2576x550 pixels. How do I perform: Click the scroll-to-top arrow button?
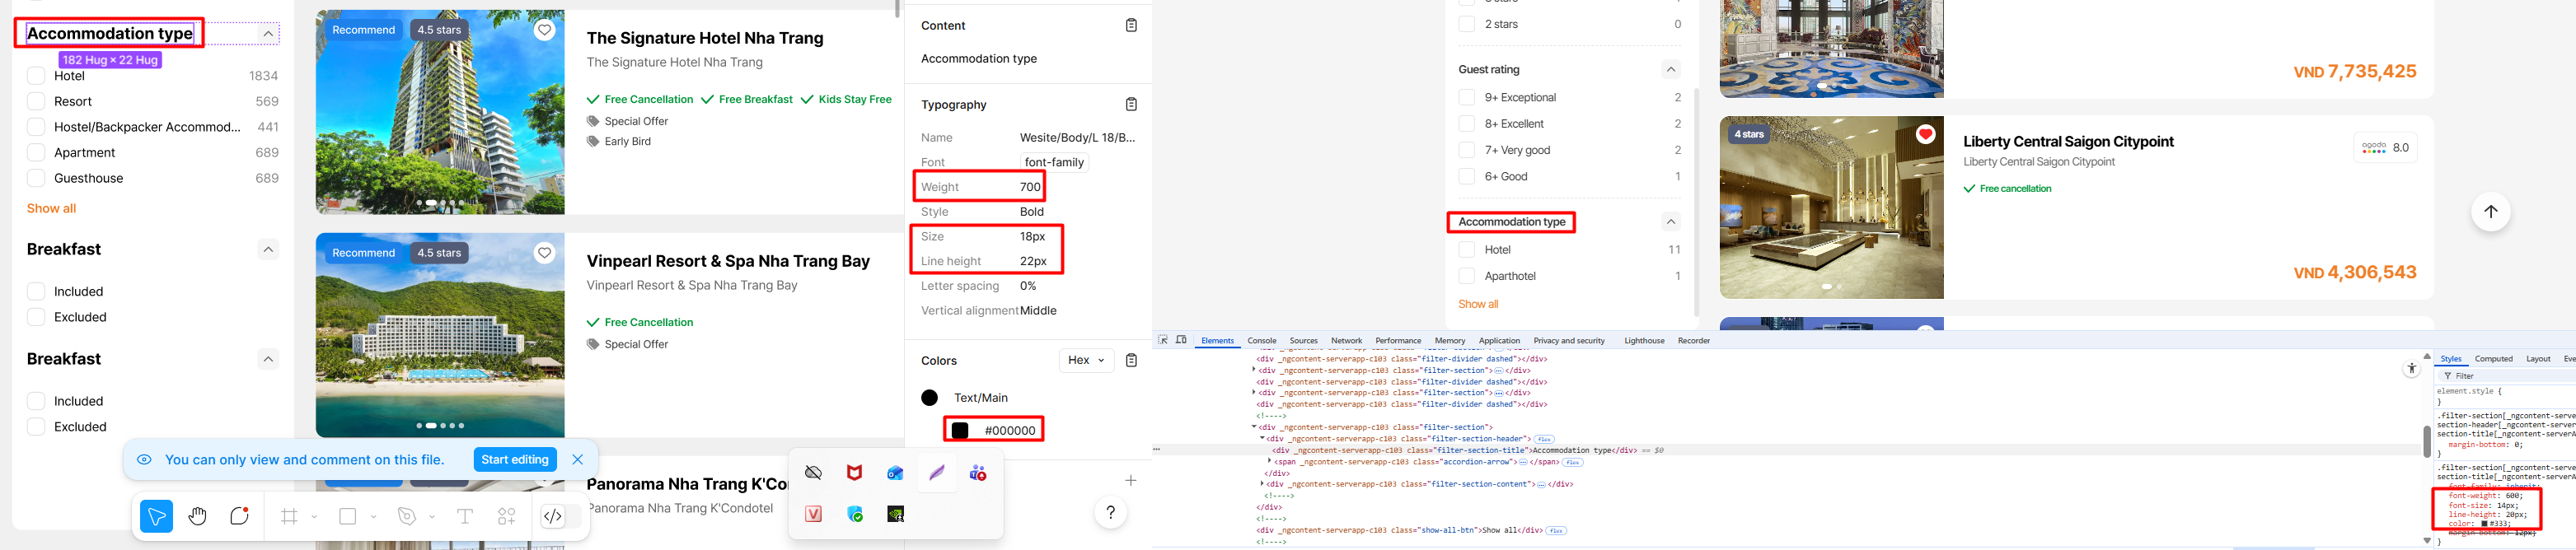[x=2490, y=211]
